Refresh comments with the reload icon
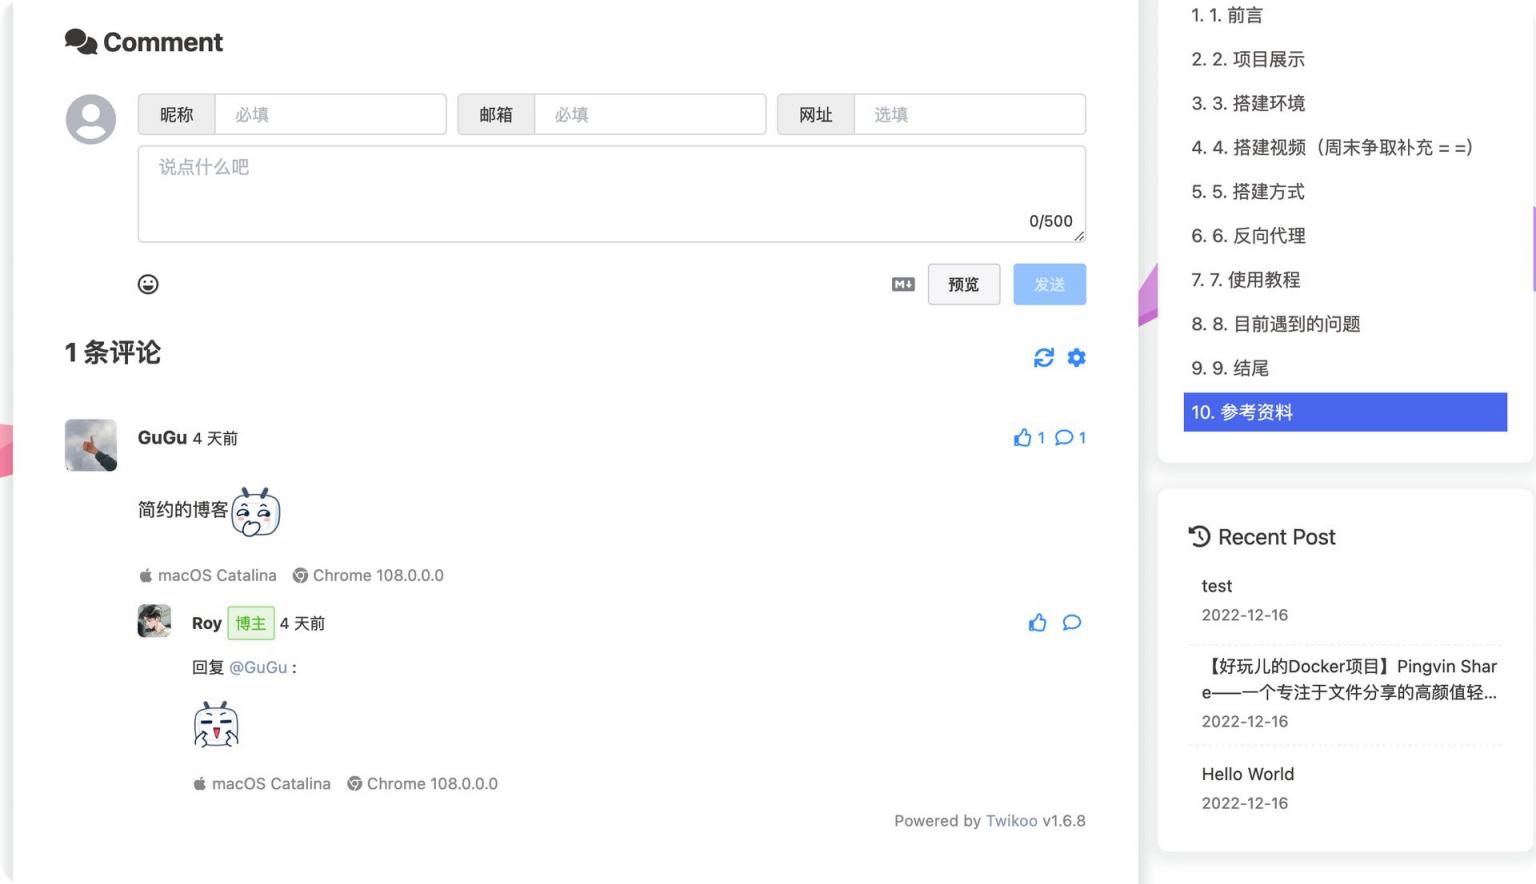The height and width of the screenshot is (884, 1536). pyautogui.click(x=1043, y=358)
